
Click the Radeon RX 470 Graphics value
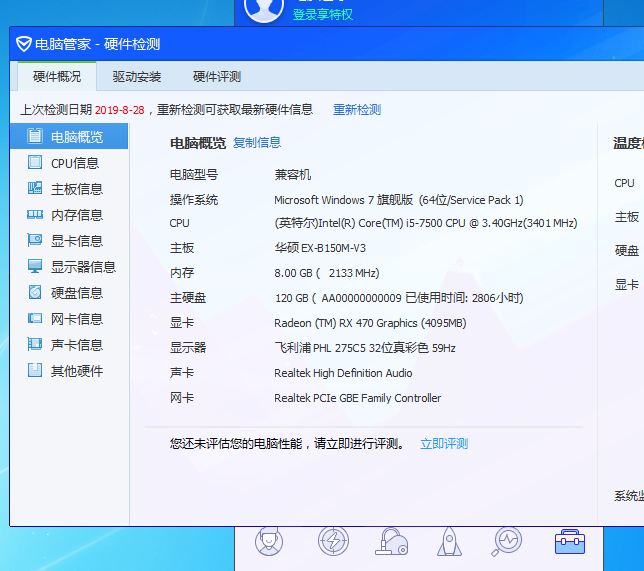370,323
